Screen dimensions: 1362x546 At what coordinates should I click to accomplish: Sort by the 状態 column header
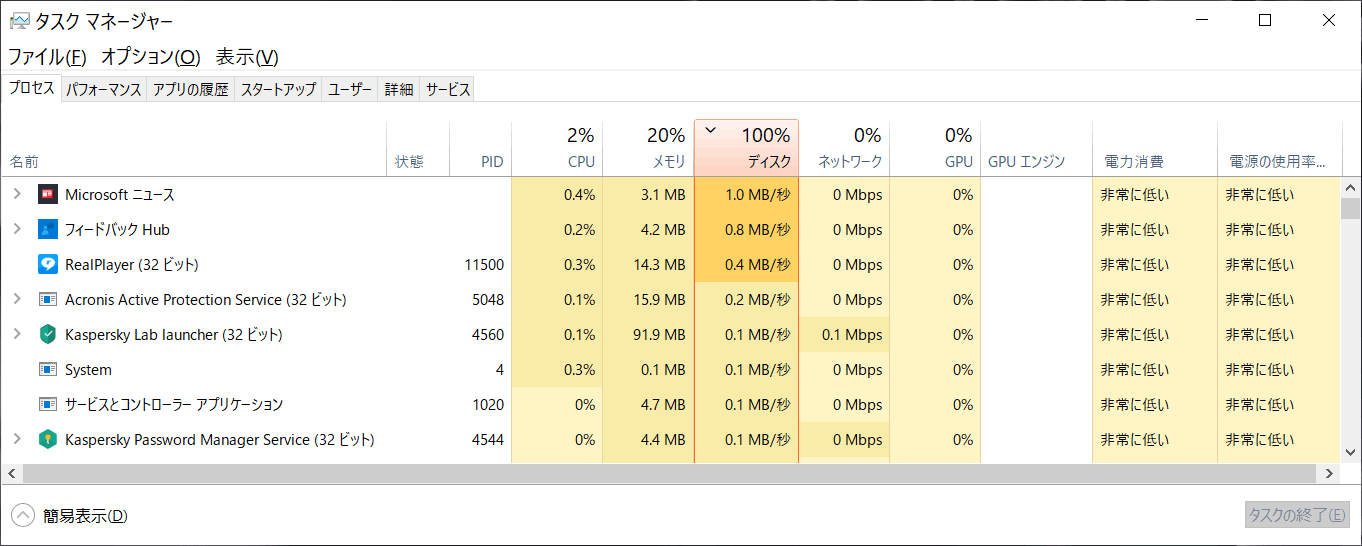418,148
